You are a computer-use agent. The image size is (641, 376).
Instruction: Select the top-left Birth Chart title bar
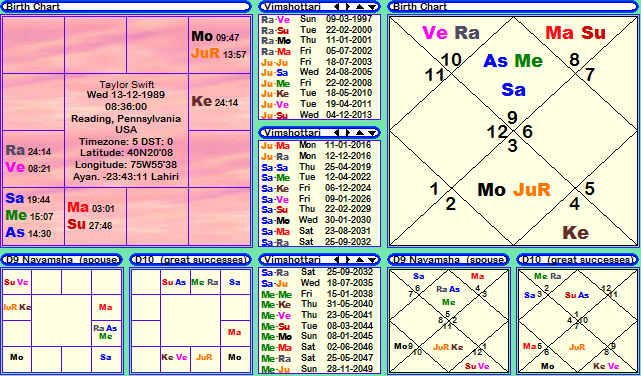click(x=126, y=7)
